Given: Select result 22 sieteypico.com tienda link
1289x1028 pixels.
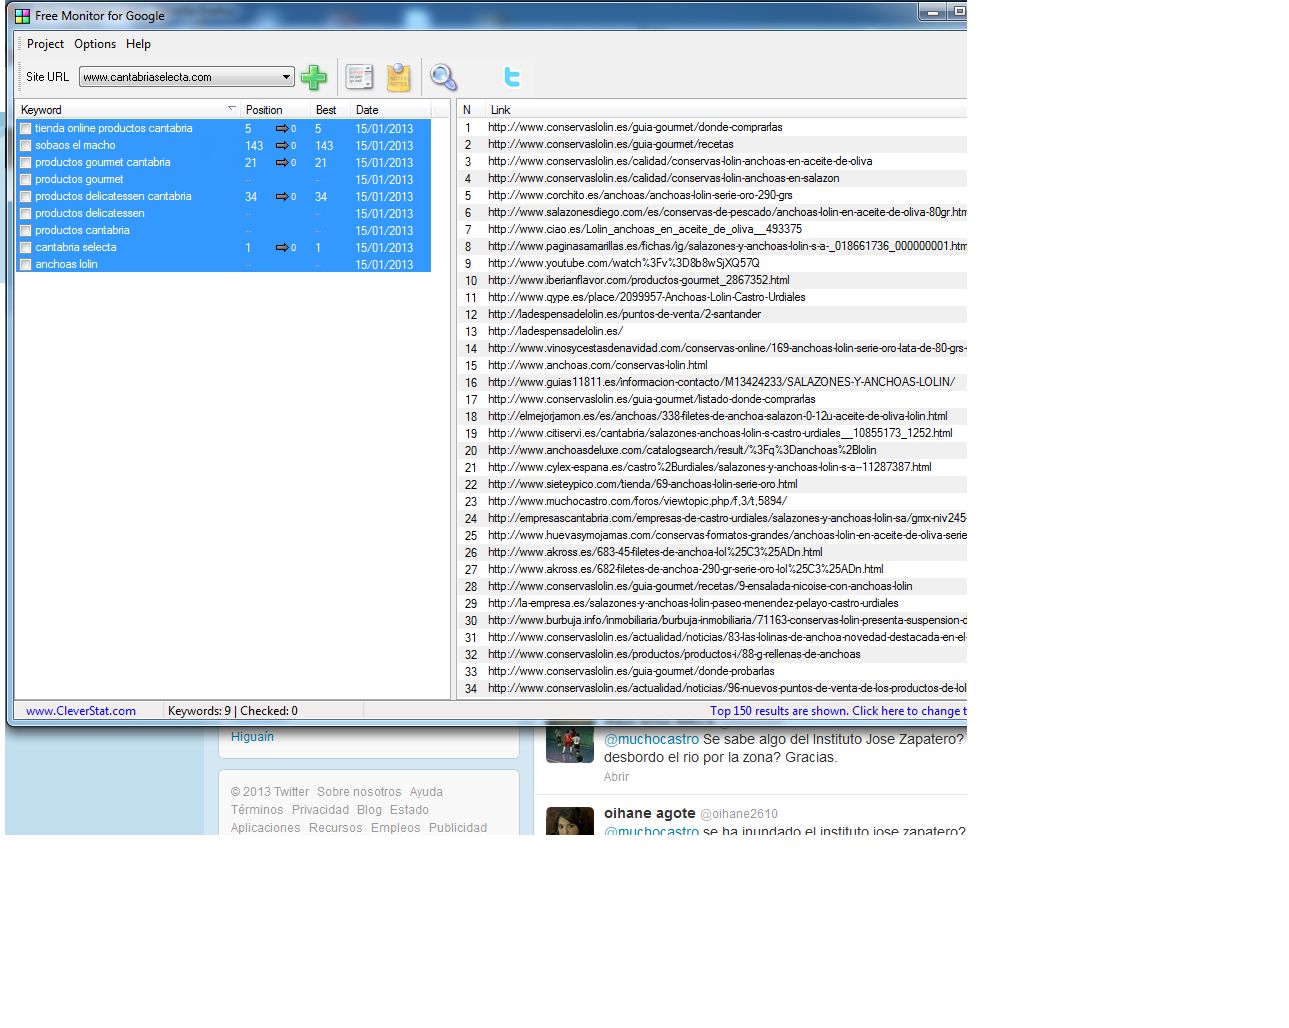Looking at the screenshot, I should pos(643,484).
